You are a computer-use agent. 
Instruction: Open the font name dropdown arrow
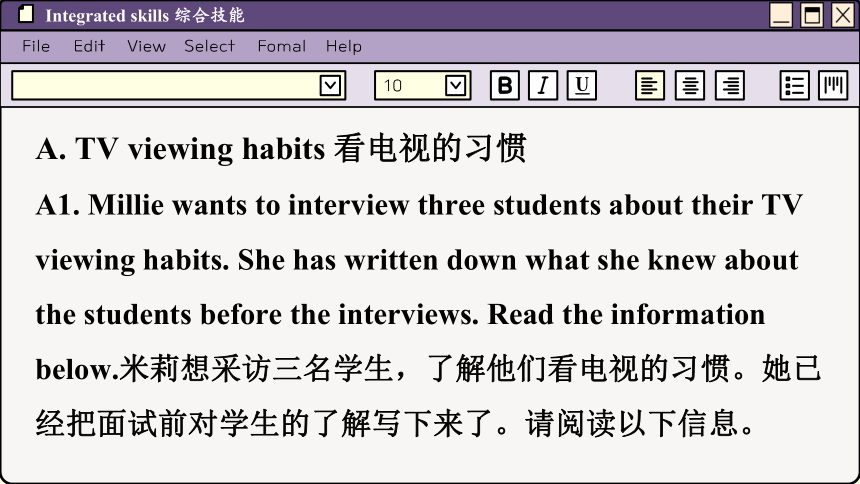(x=330, y=86)
